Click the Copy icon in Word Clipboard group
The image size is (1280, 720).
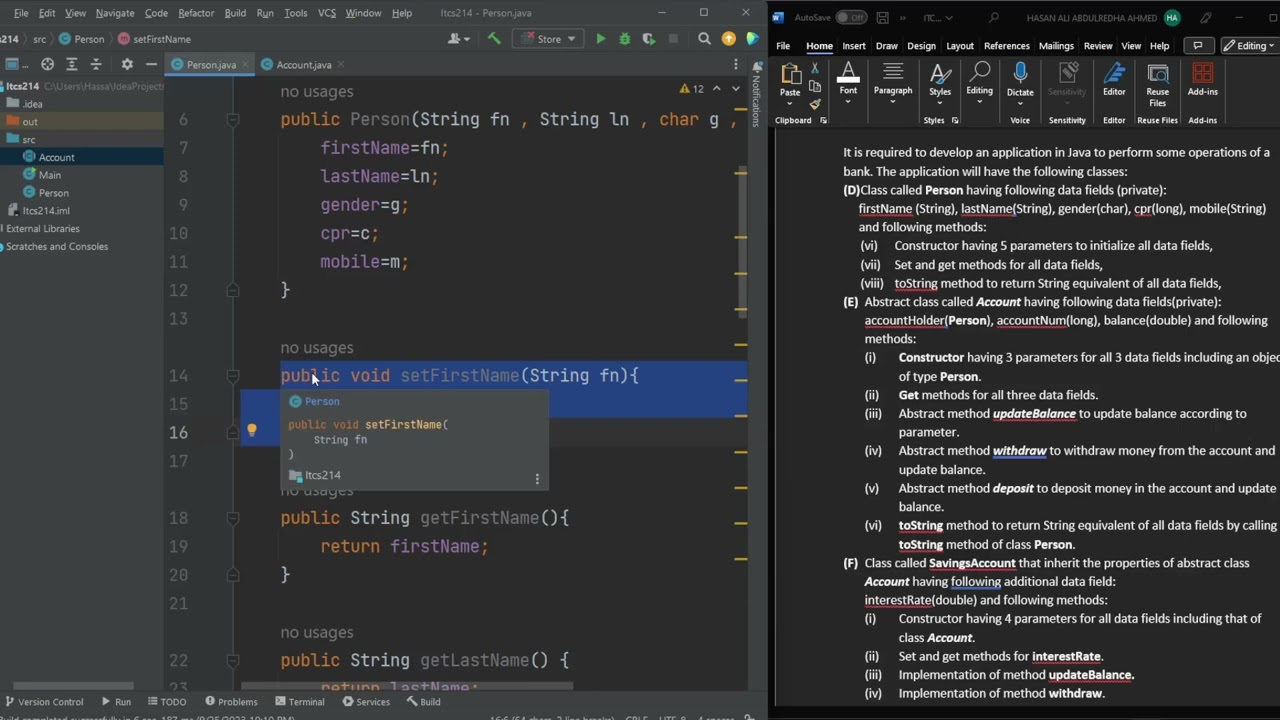point(815,87)
